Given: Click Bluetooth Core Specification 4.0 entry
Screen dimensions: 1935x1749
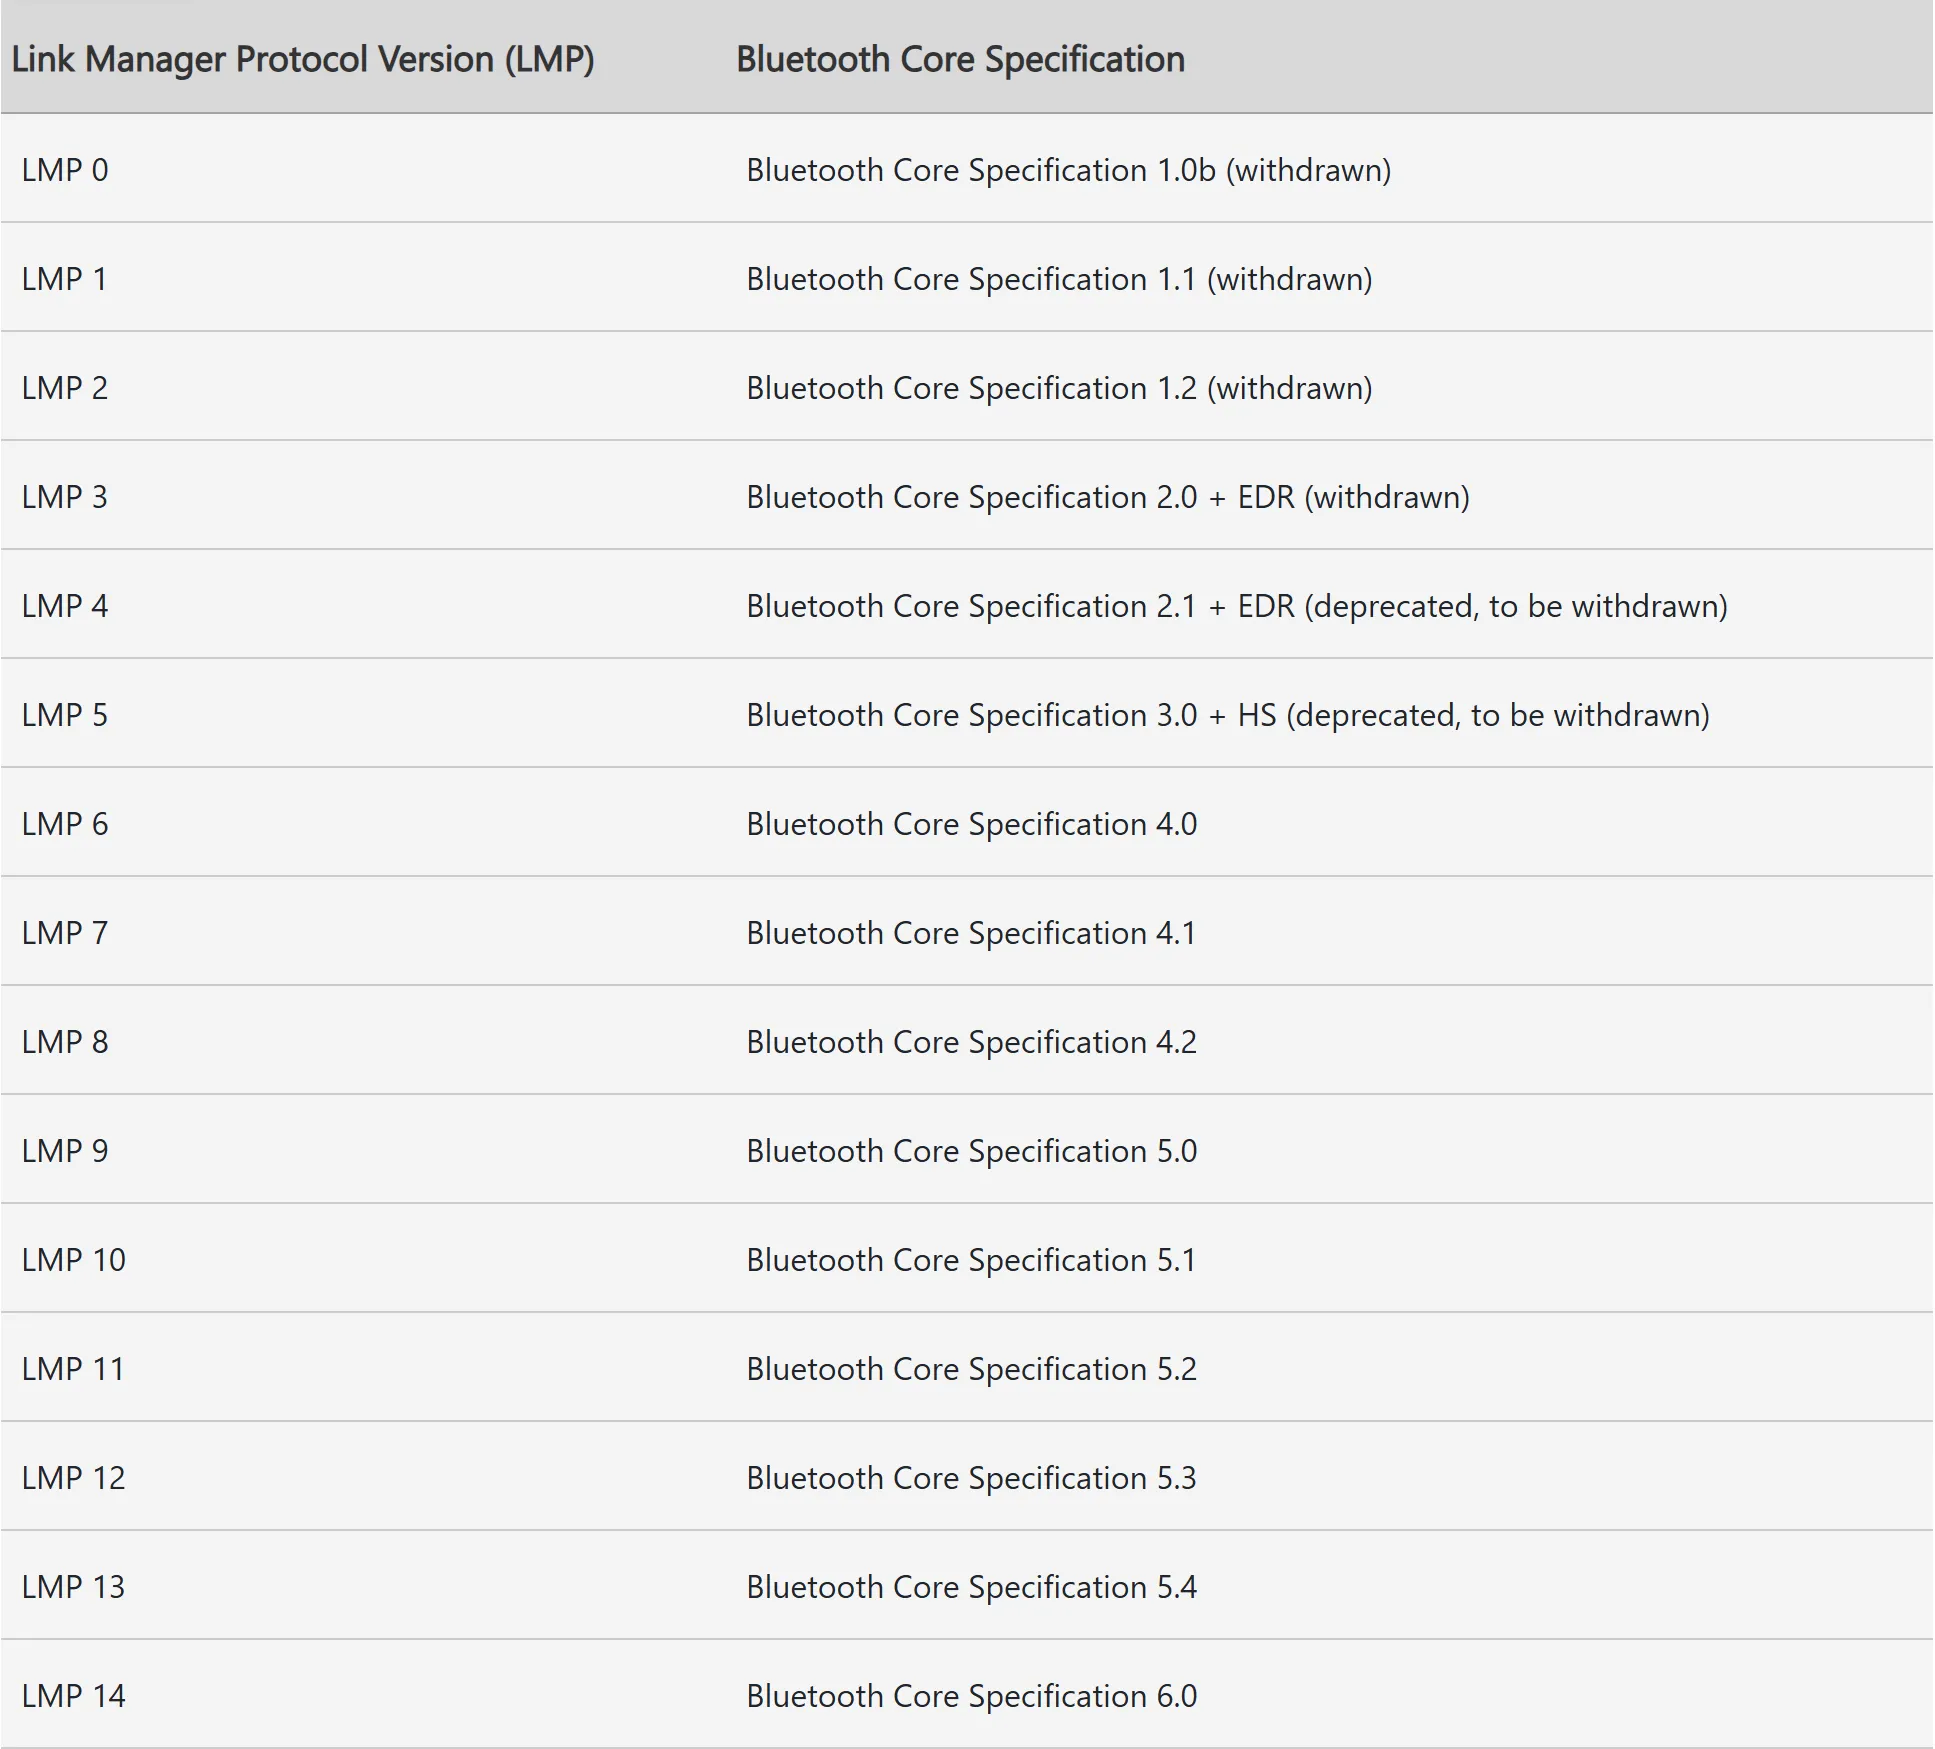Looking at the screenshot, I should [971, 824].
